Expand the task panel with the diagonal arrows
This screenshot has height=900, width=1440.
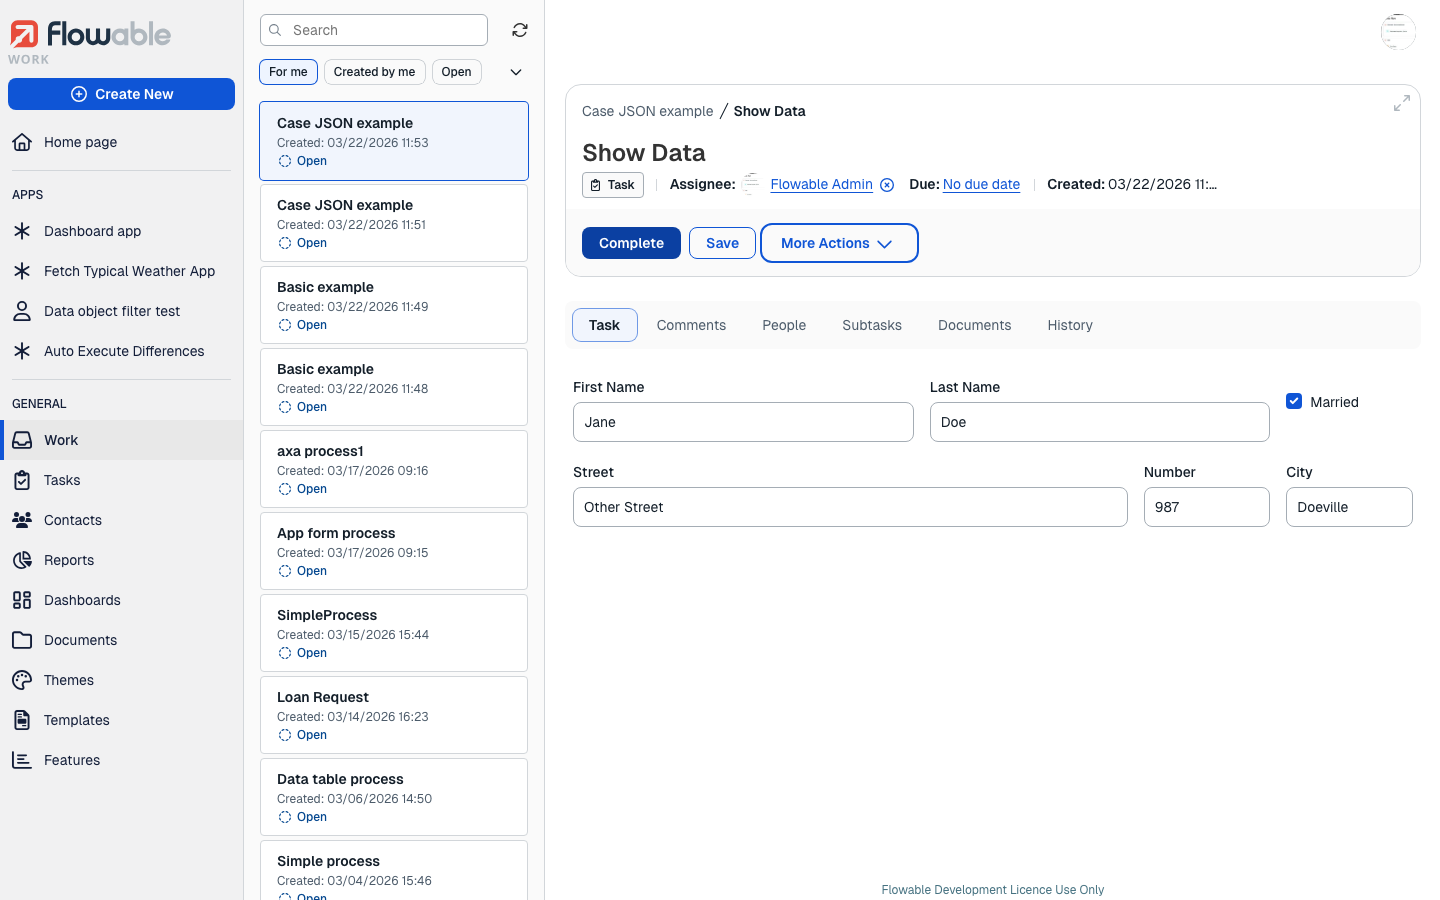pos(1401,102)
